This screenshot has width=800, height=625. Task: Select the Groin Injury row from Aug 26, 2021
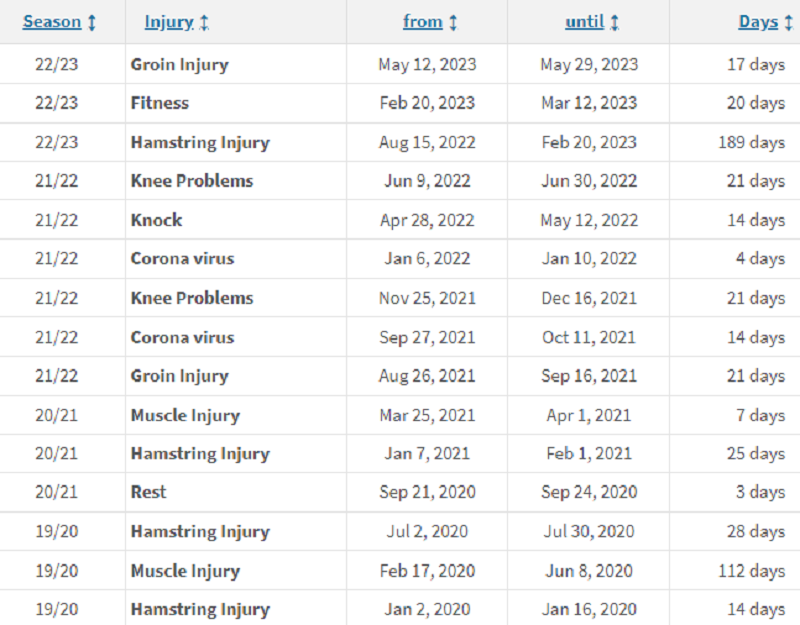click(x=400, y=376)
